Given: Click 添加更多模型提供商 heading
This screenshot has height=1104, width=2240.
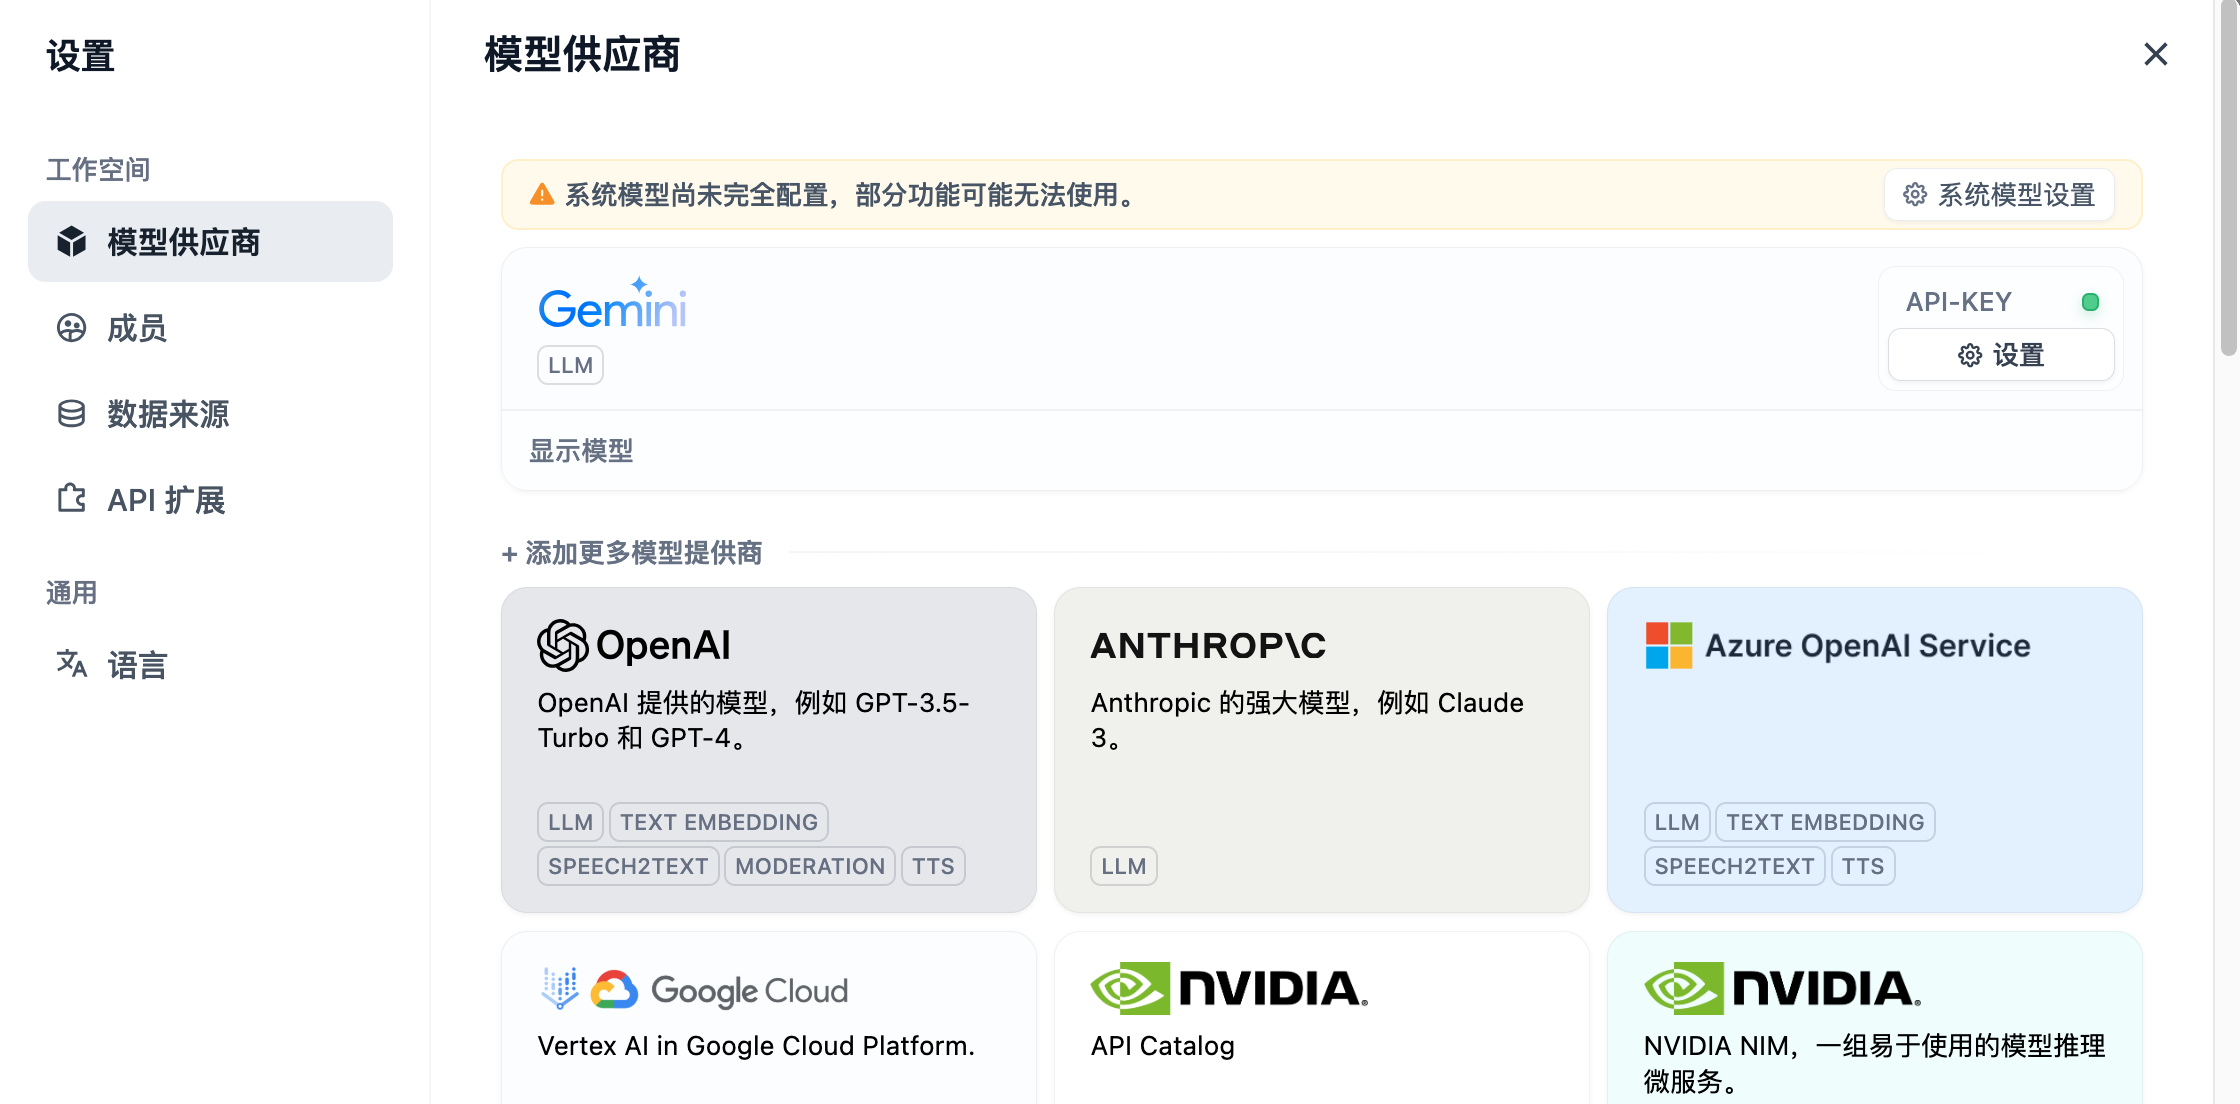Looking at the screenshot, I should coord(632,553).
